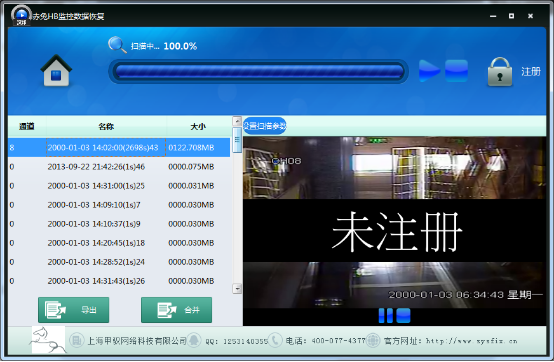Open the scan parameter settings button
This screenshot has width=554, height=362.
coord(265,126)
